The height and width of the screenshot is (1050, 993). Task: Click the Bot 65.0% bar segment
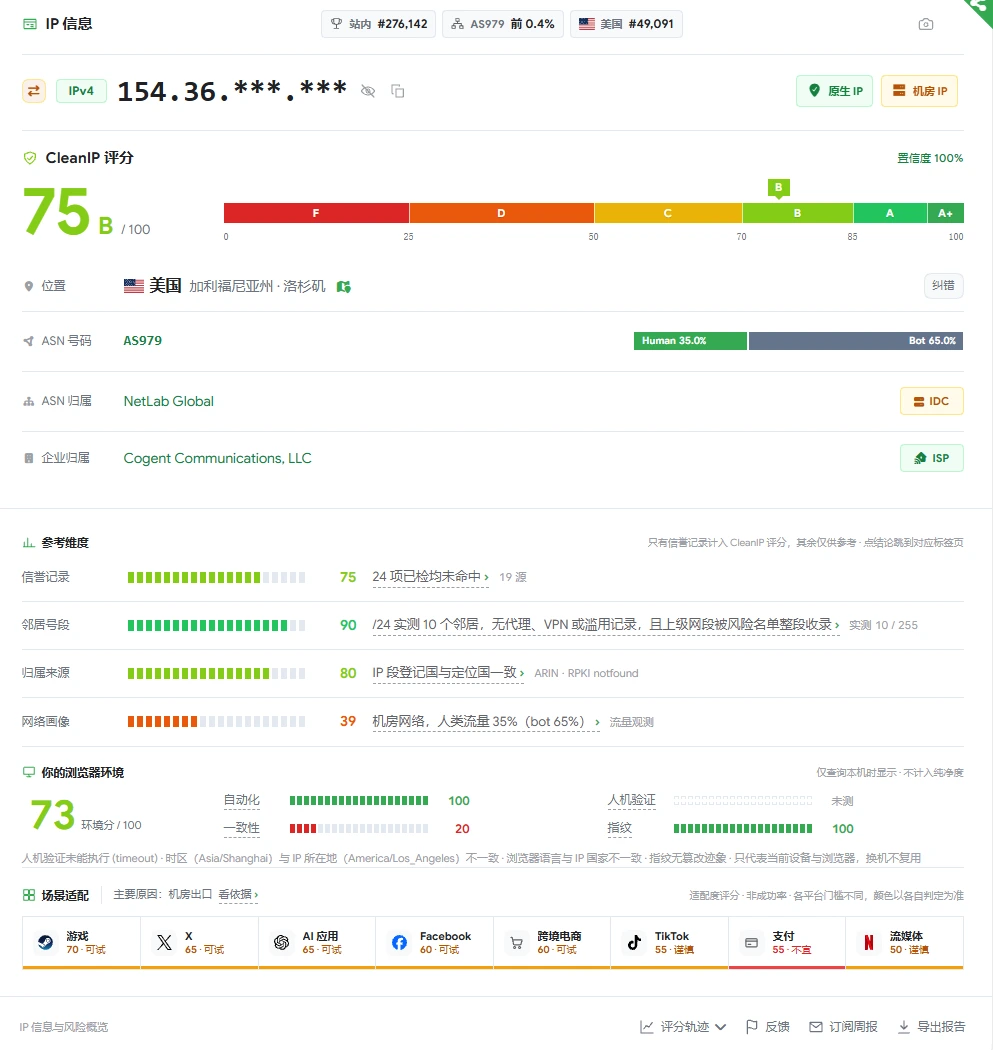[856, 340]
